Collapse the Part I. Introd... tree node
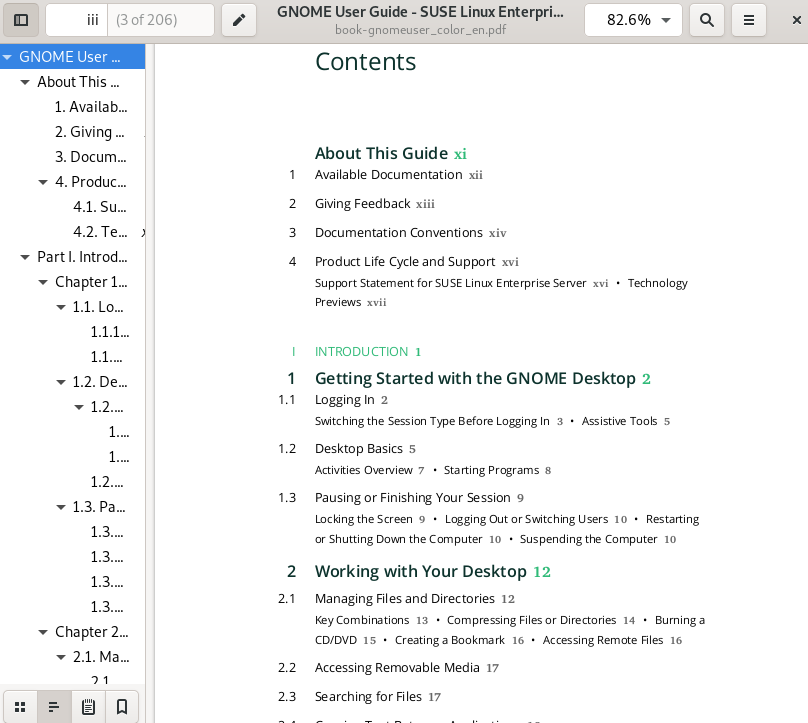Image resolution: width=808 pixels, height=723 pixels. pyautogui.click(x=26, y=257)
